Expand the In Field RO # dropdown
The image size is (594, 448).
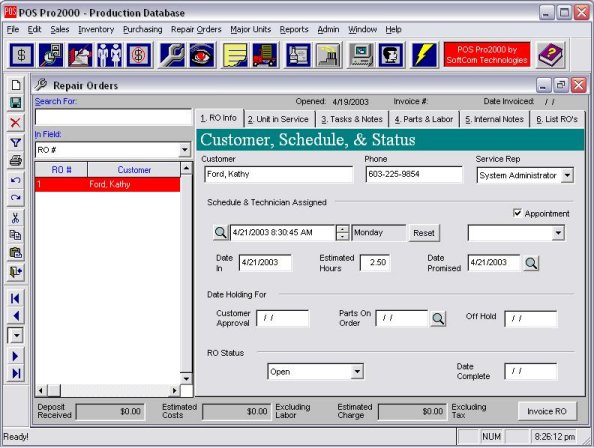184,150
